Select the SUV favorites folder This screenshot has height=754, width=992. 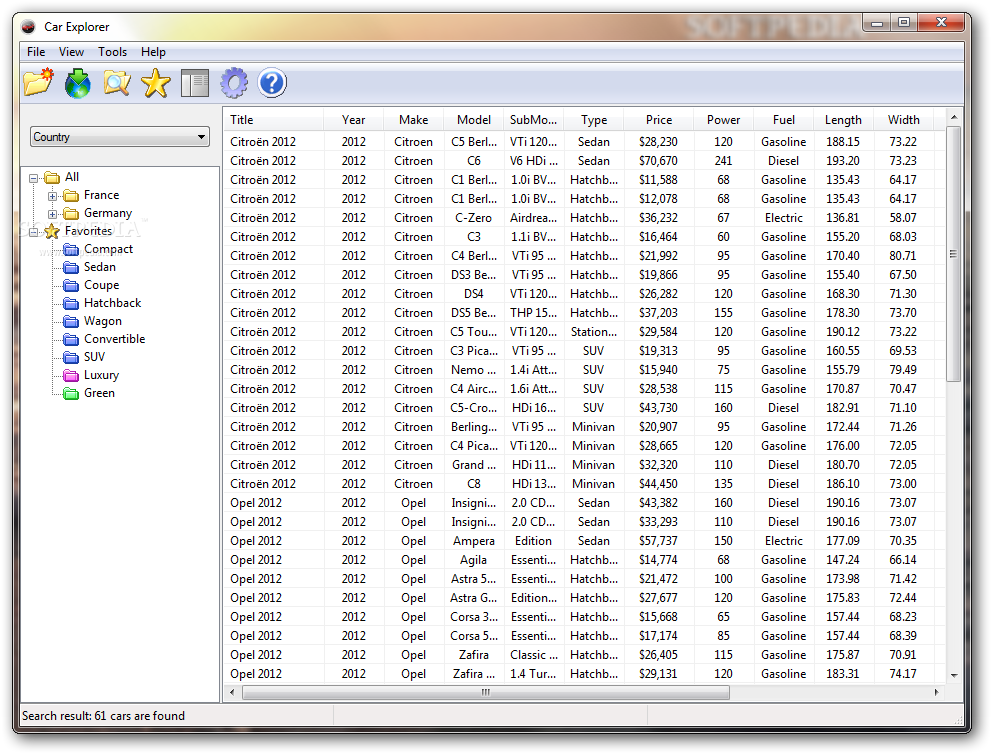click(94, 357)
